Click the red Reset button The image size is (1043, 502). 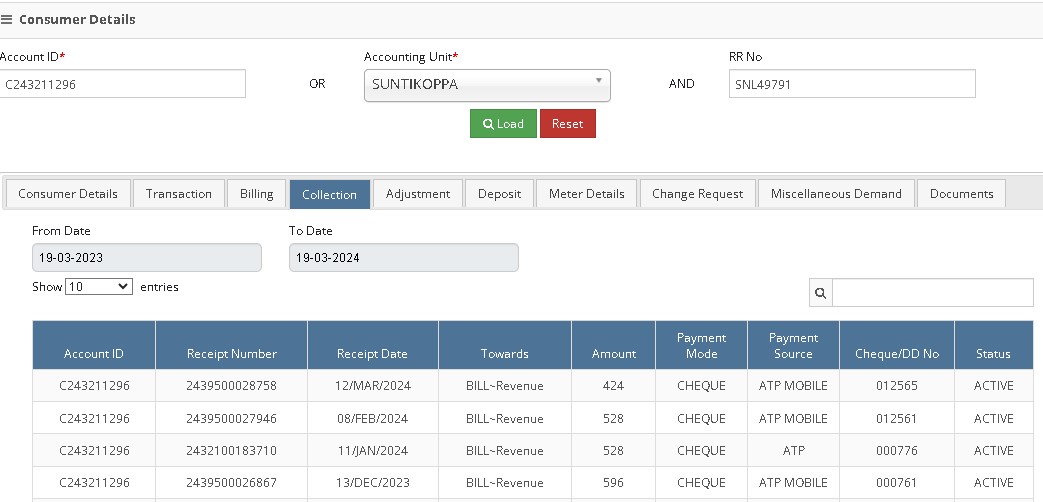click(567, 124)
